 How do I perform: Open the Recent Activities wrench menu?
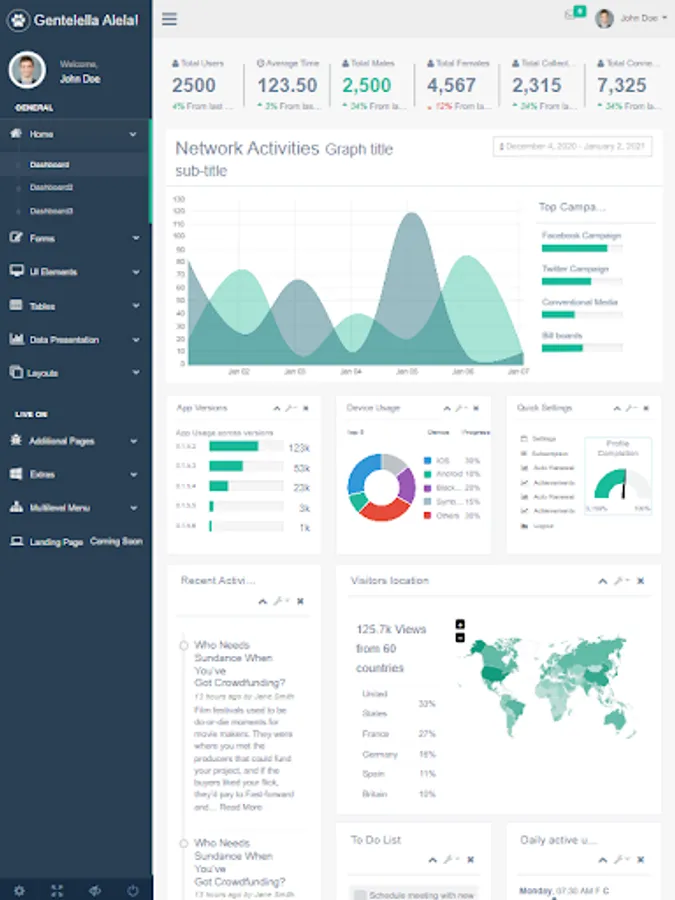click(x=281, y=601)
